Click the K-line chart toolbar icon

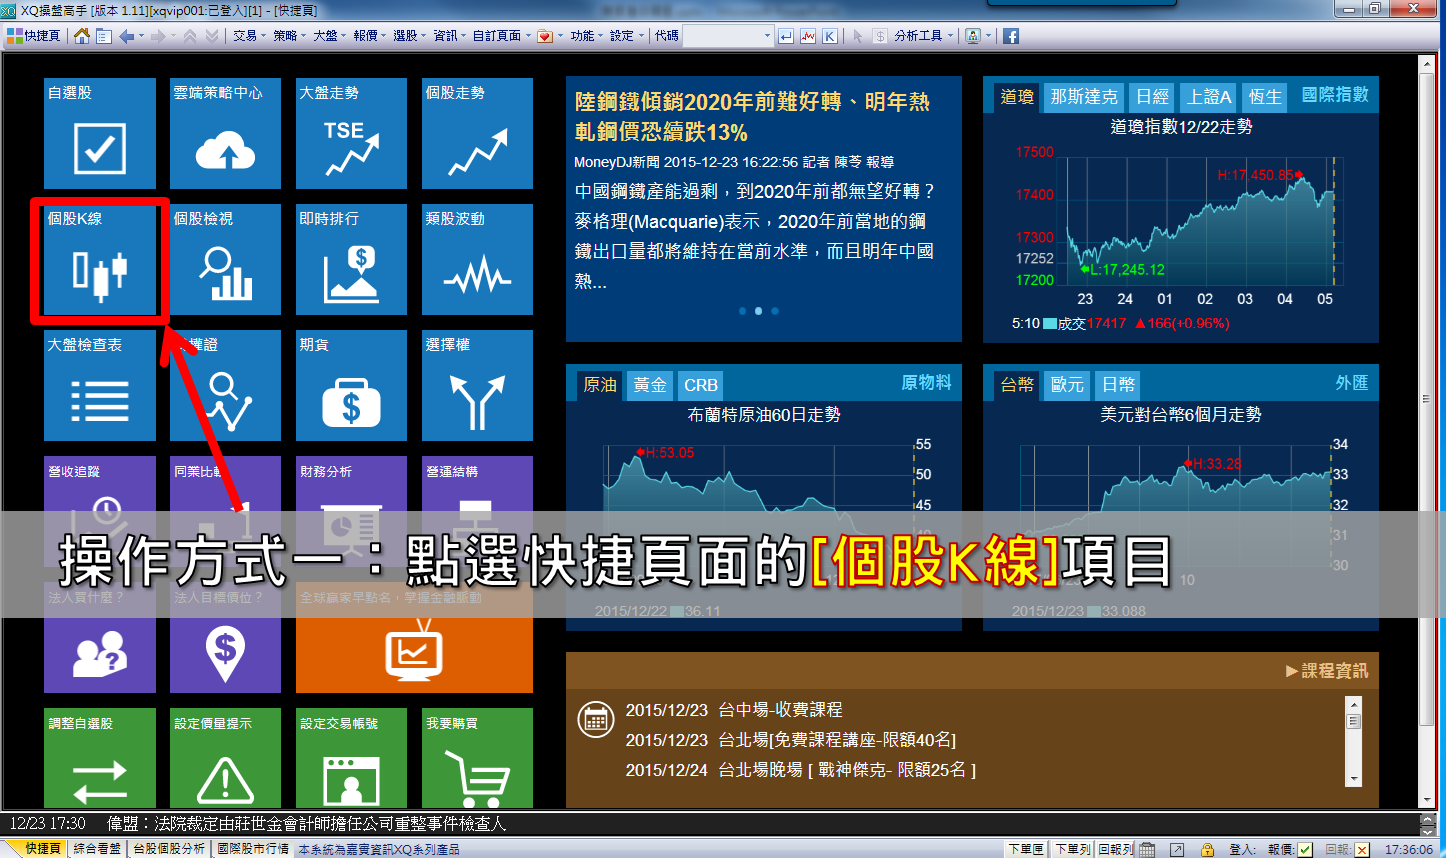pyautogui.click(x=830, y=36)
